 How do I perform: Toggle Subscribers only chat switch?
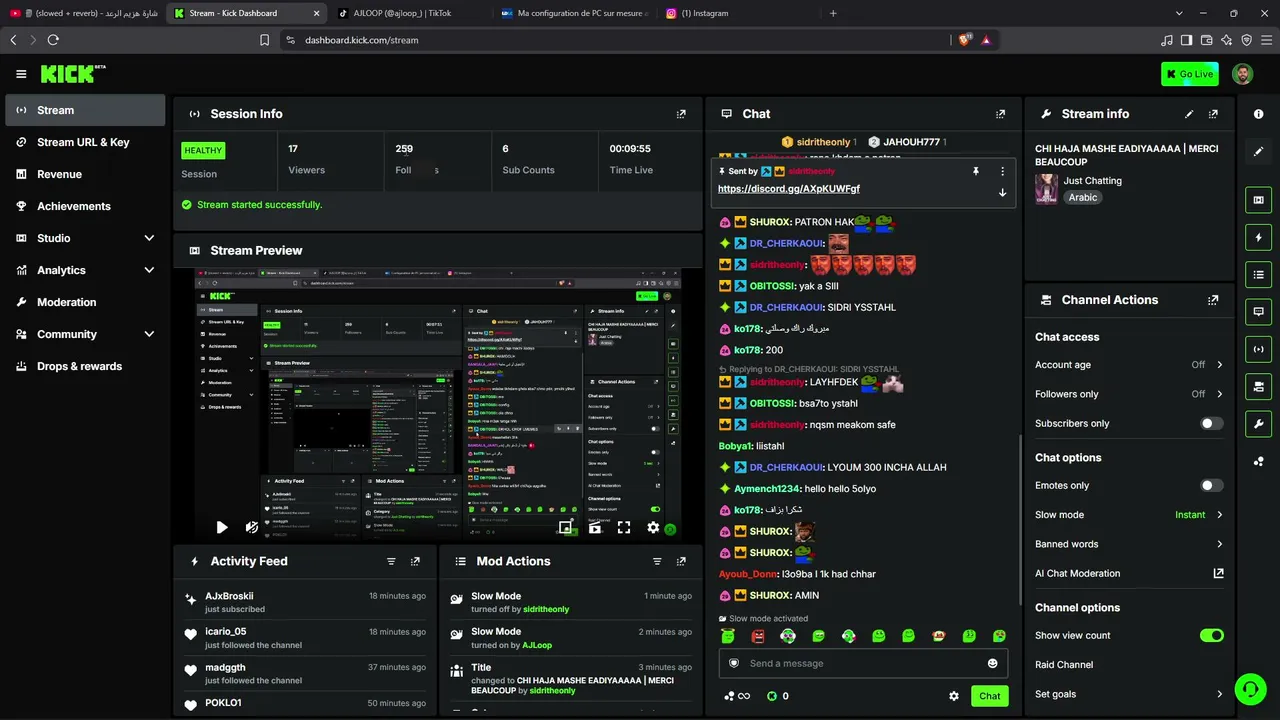tap(1211, 424)
